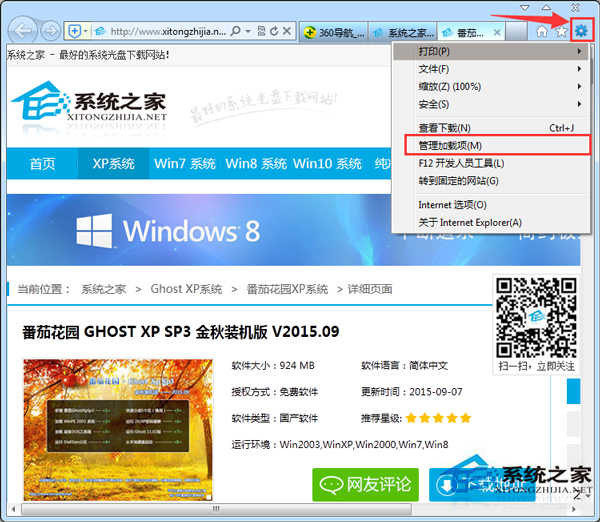Click 系统之家 breadcrumb link
600x522 pixels.
pos(103,289)
